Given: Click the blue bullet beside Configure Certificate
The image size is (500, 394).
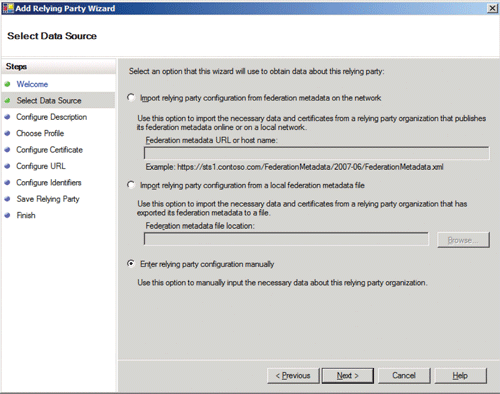Looking at the screenshot, I should pyautogui.click(x=7, y=150).
